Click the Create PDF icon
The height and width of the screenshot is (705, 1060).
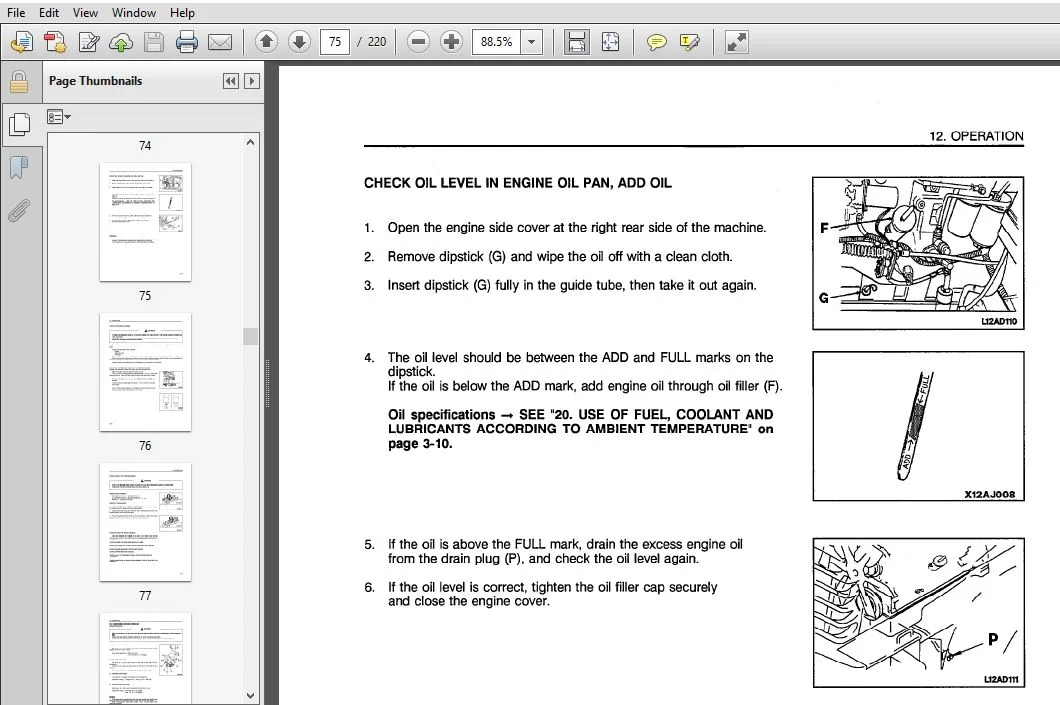point(54,42)
